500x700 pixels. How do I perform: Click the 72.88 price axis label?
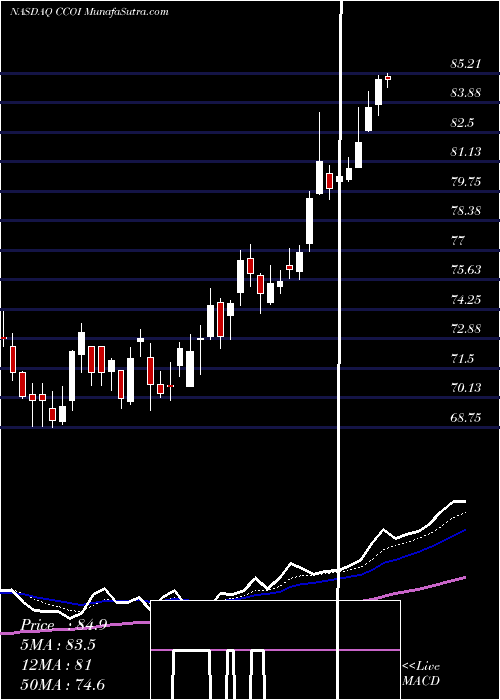[x=466, y=329]
